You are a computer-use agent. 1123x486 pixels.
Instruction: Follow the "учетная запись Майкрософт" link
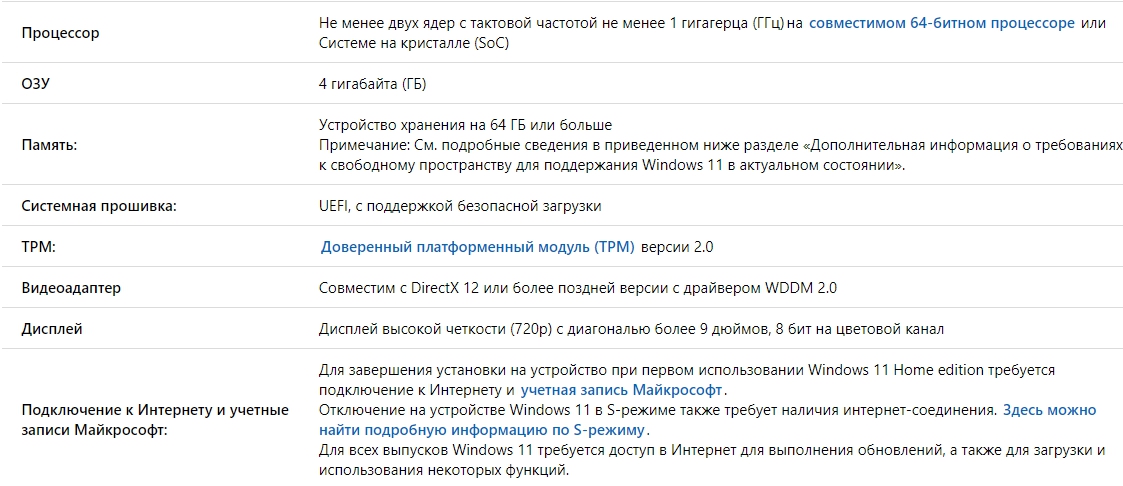(621, 390)
